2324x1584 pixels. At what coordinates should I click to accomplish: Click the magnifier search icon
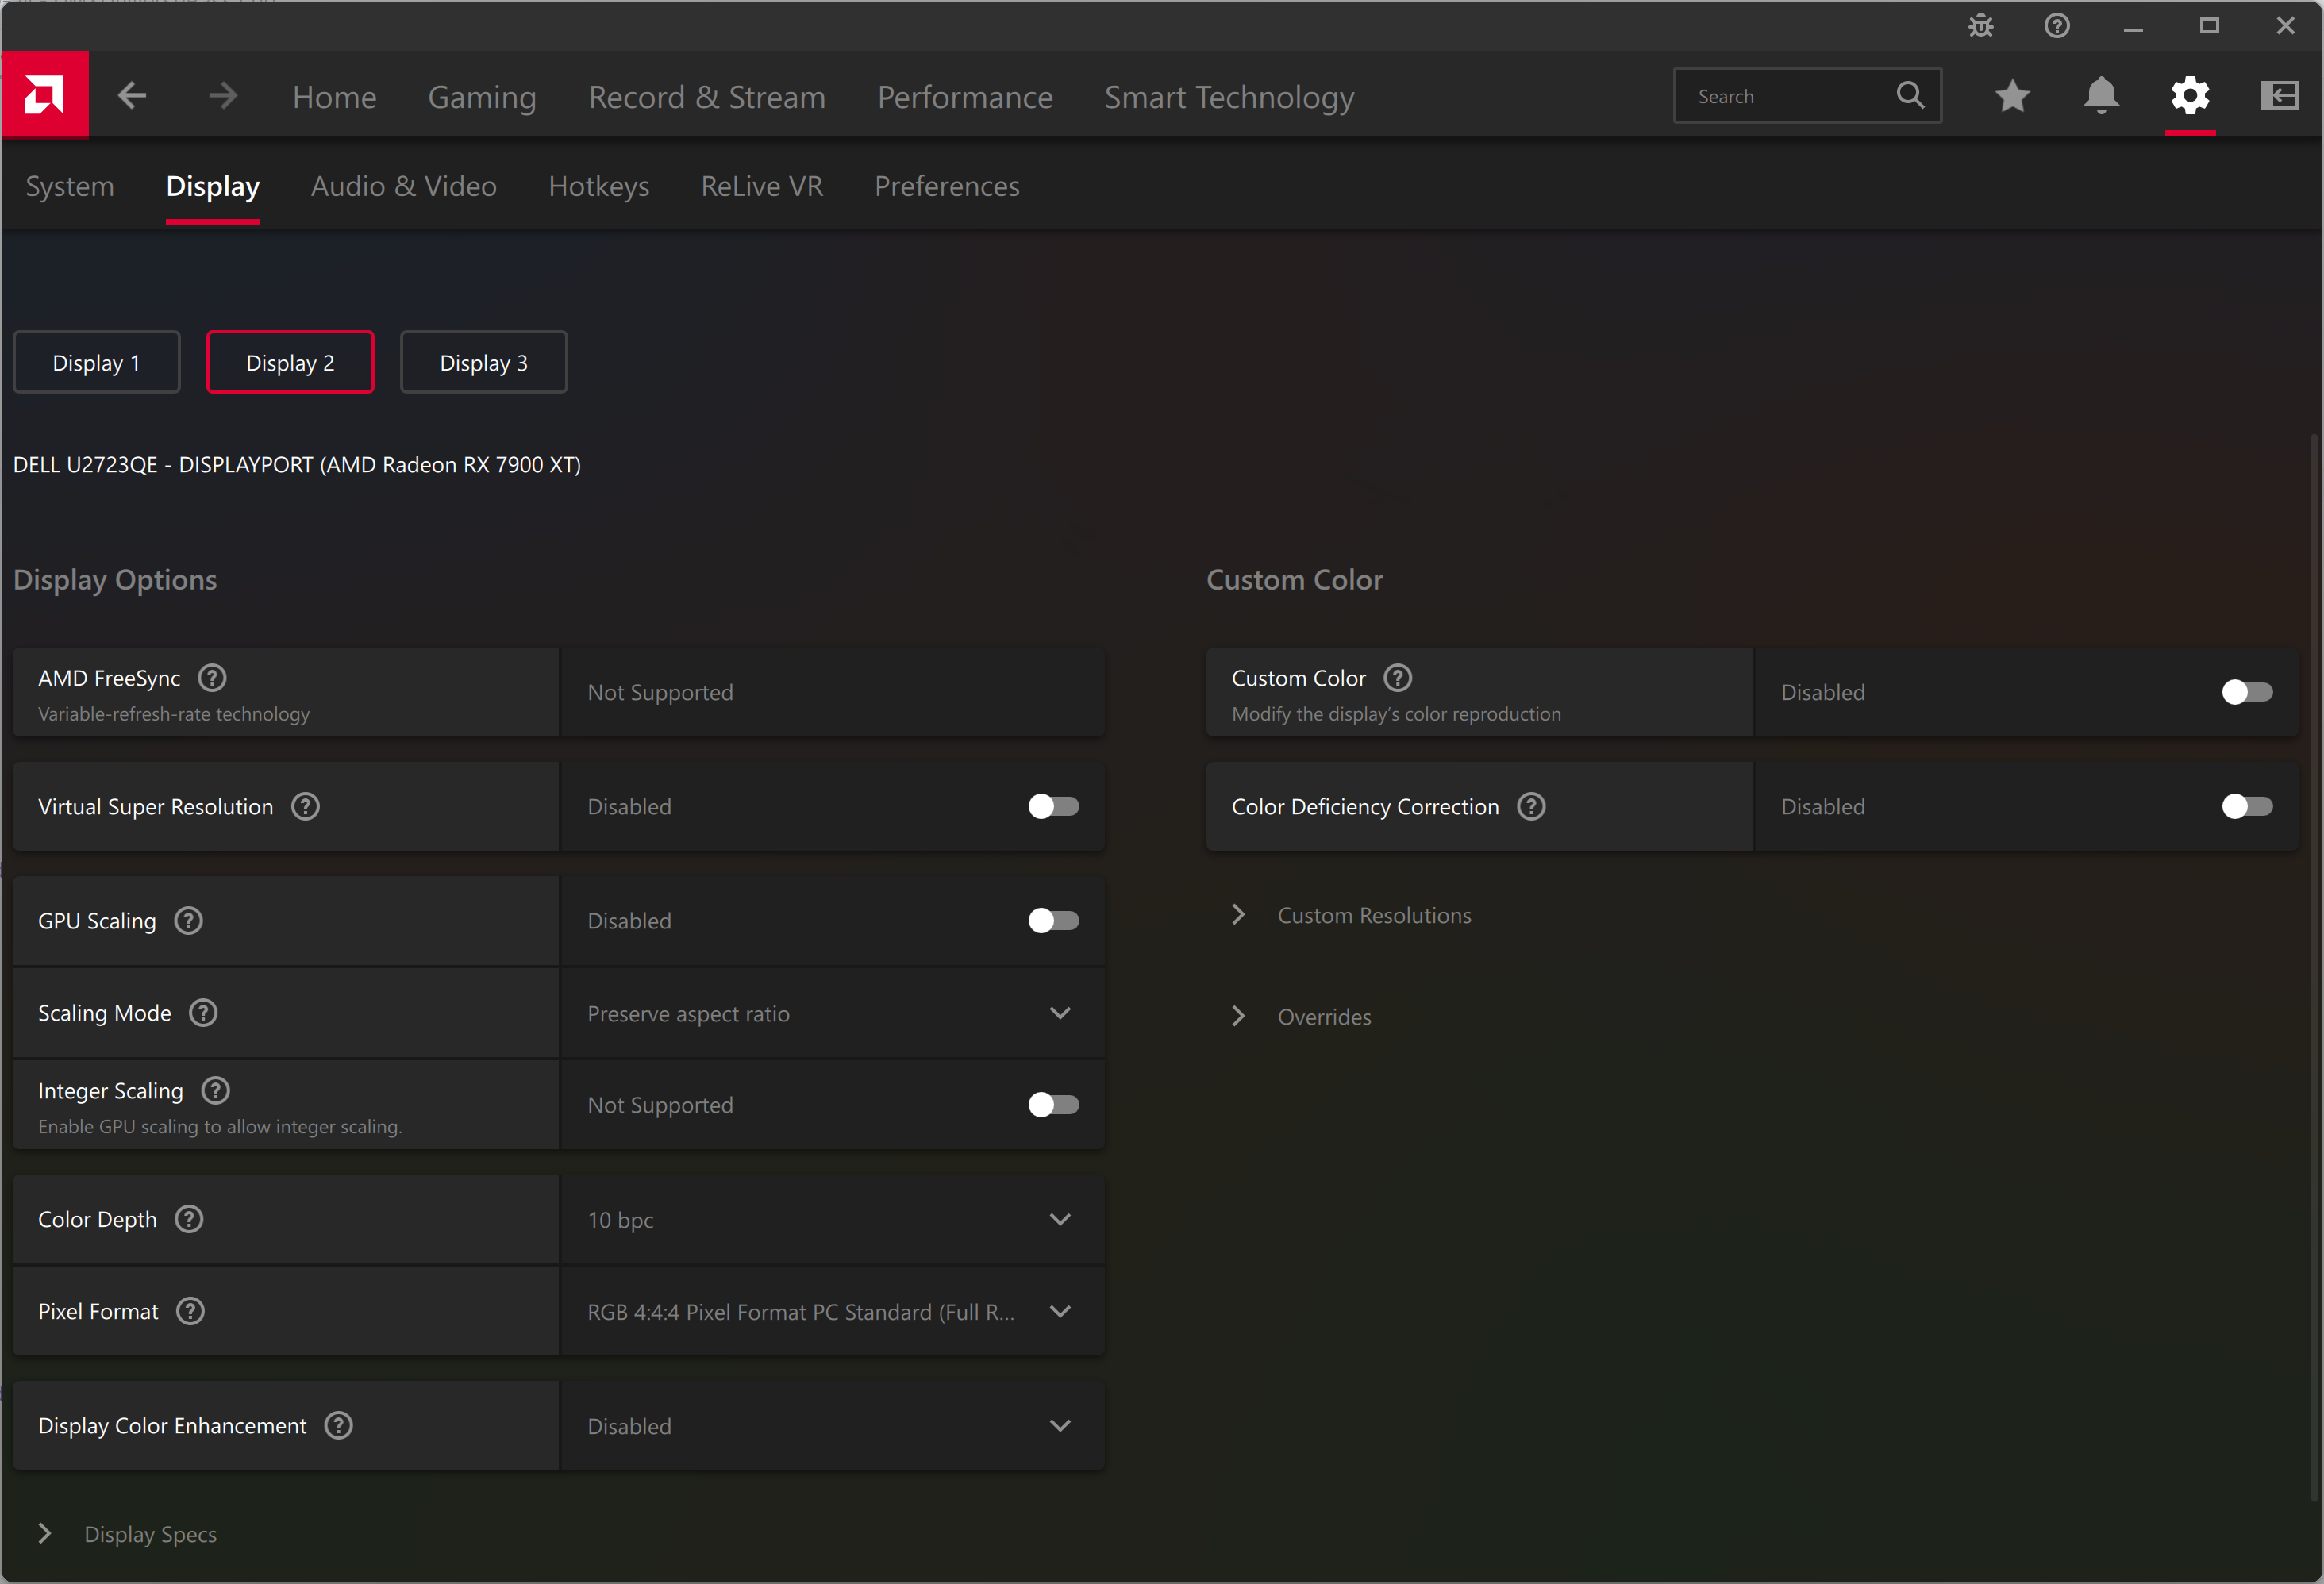pyautogui.click(x=1910, y=96)
